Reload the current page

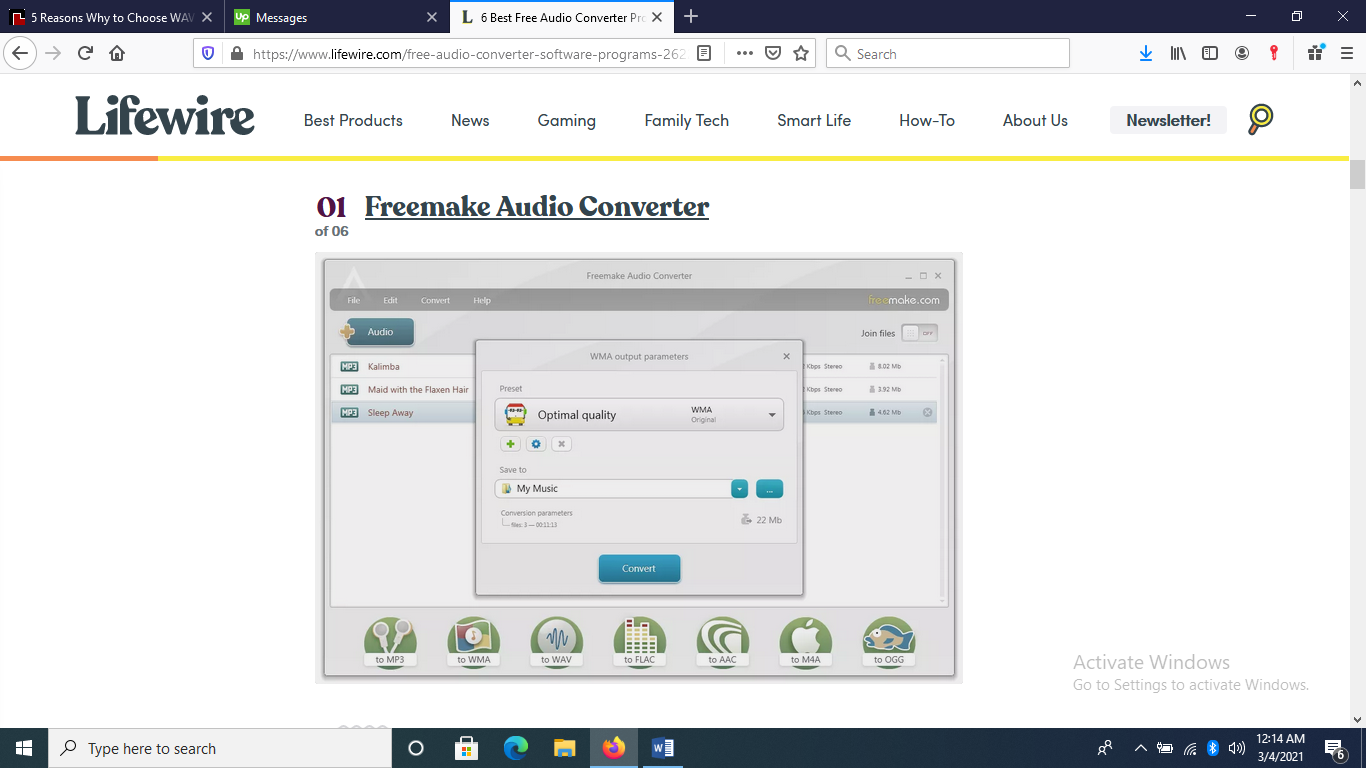point(85,54)
